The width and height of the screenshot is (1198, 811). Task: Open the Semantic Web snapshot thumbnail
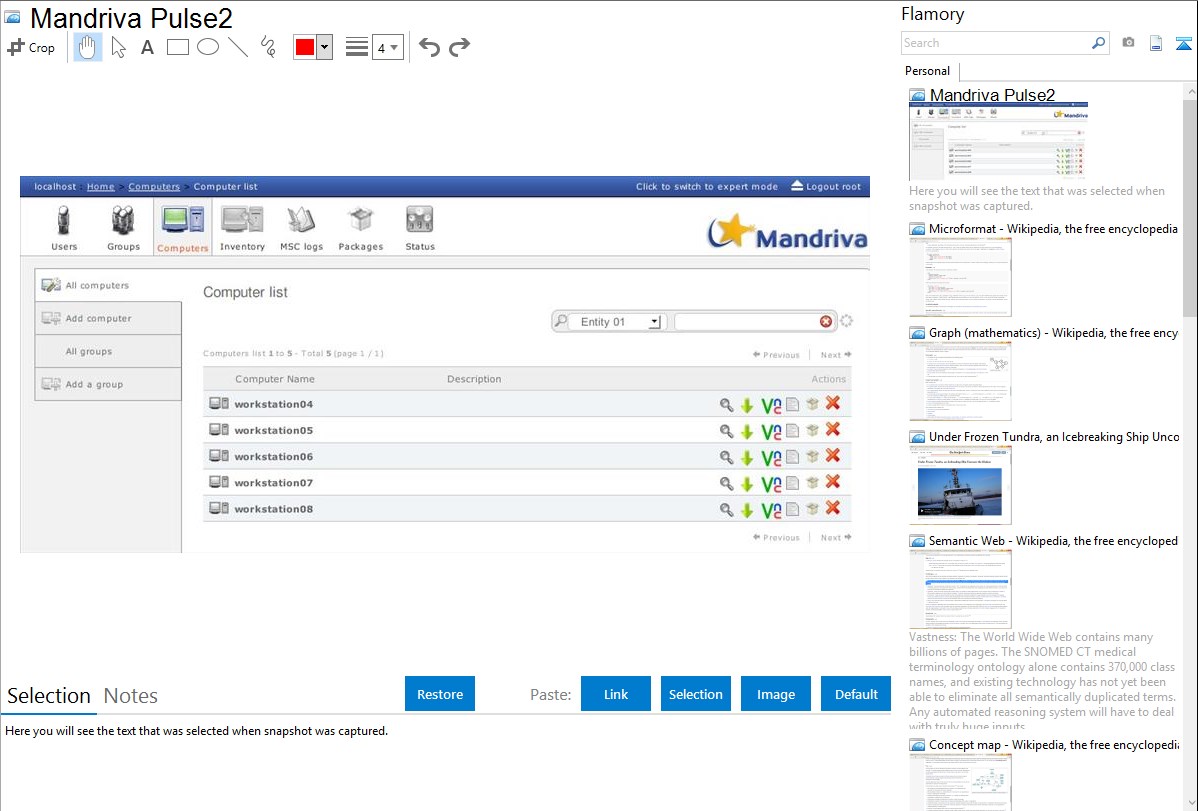[x=960, y=589]
